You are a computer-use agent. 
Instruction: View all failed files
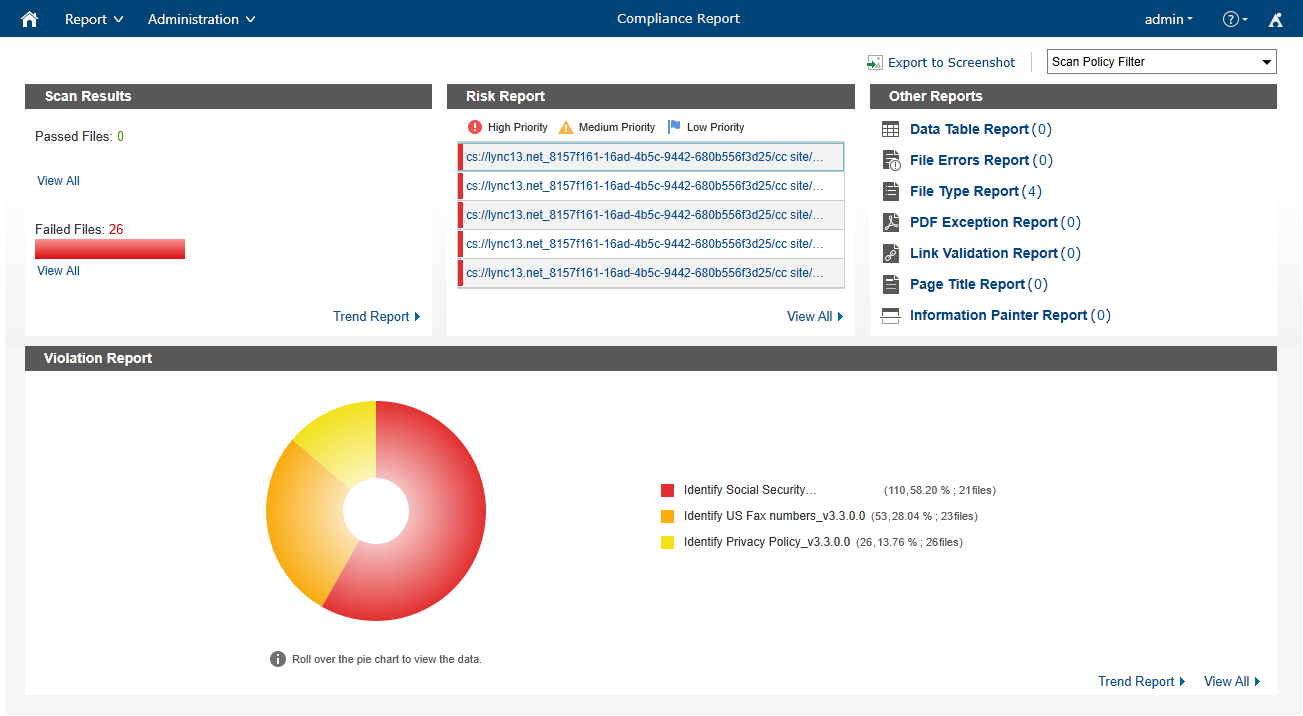point(58,271)
